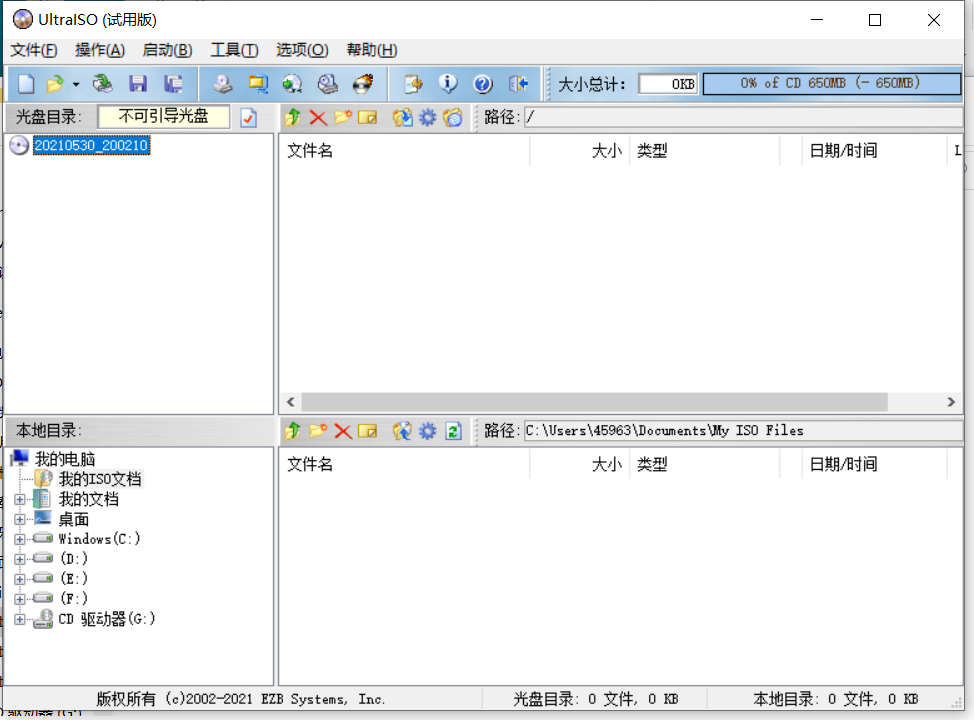Click the Open file folder toolbar icon
Image resolution: width=974 pixels, height=720 pixels.
[55, 84]
